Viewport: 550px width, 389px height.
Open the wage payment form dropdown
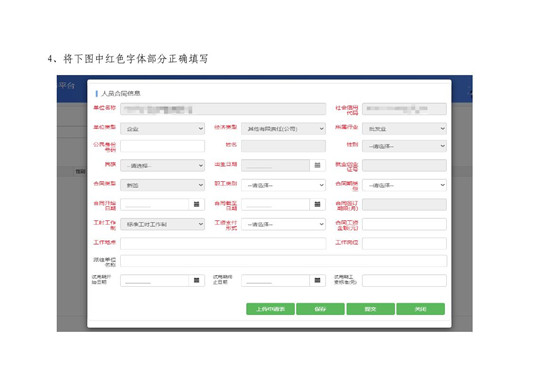283,224
